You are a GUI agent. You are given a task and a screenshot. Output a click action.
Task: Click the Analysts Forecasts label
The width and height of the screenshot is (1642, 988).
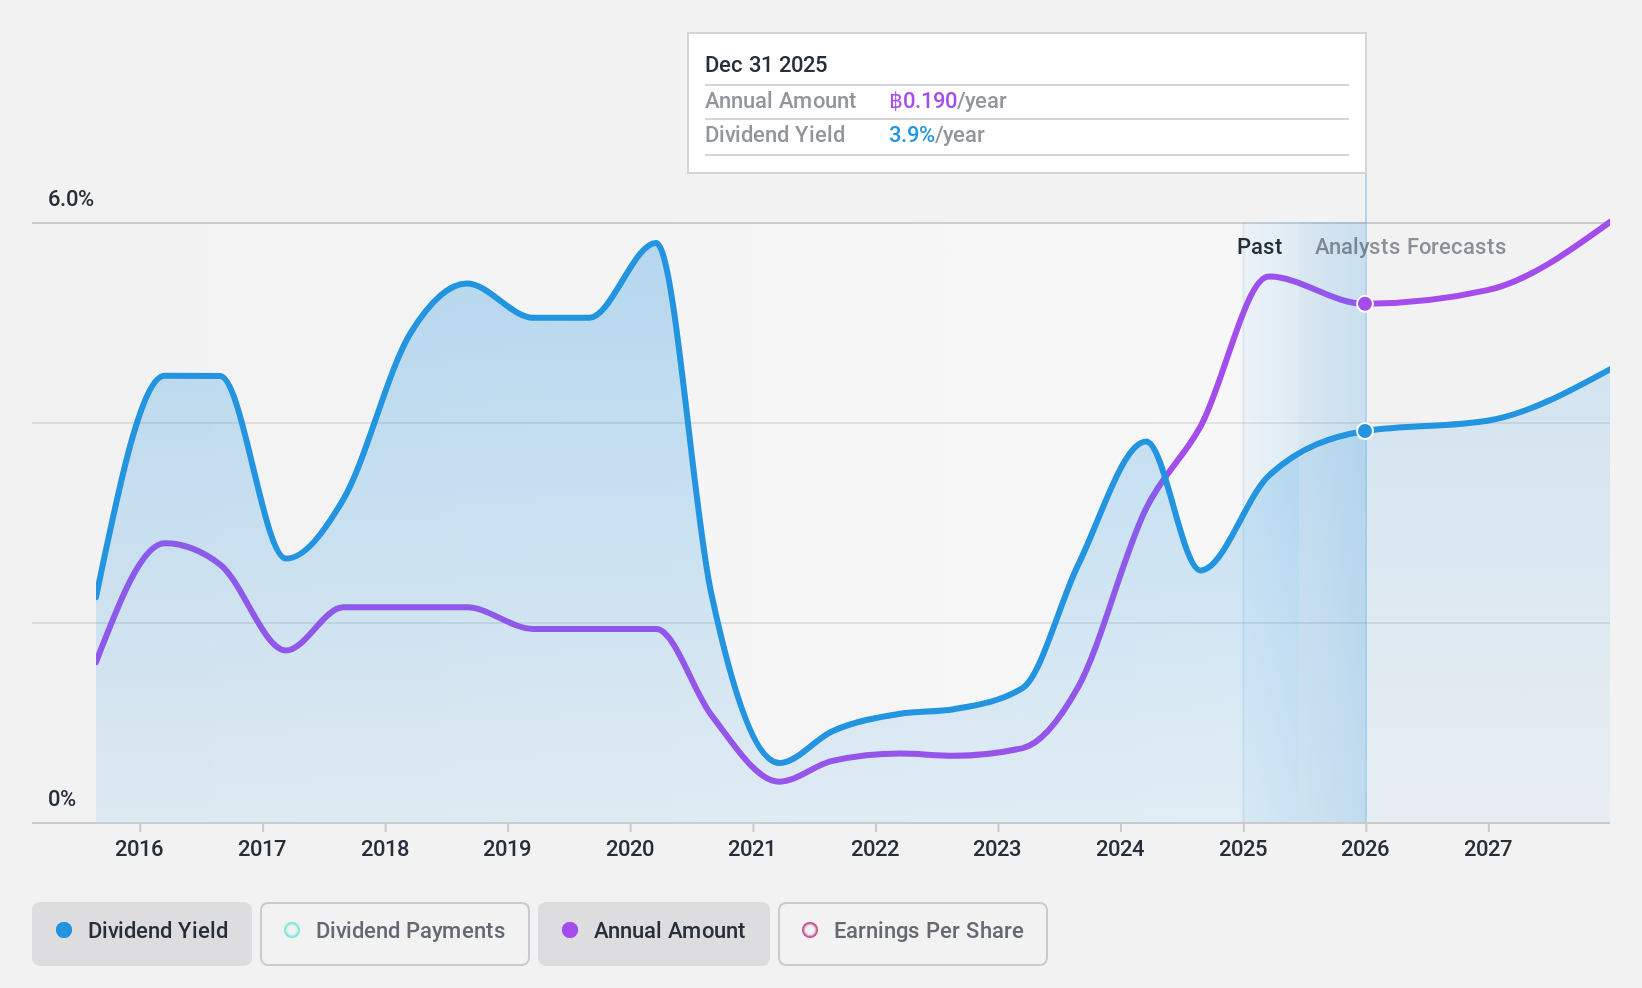tap(1410, 247)
